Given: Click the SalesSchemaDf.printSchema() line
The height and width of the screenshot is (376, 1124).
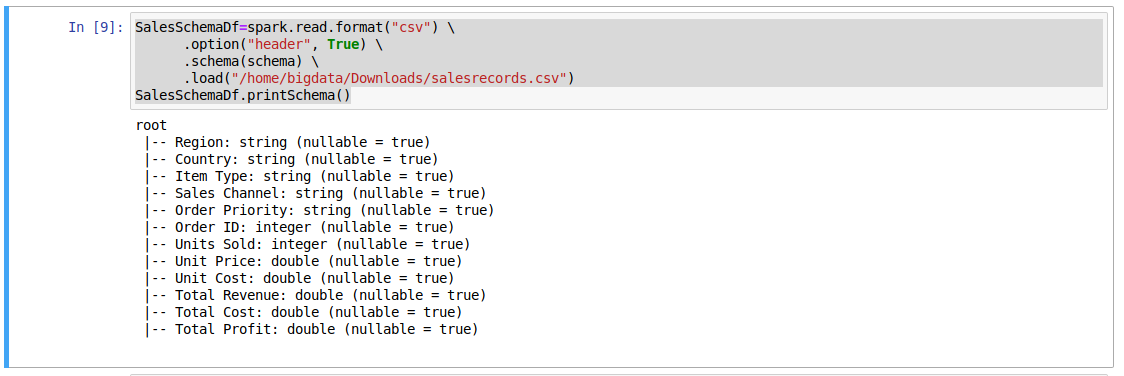Looking at the screenshot, I should point(243,95).
